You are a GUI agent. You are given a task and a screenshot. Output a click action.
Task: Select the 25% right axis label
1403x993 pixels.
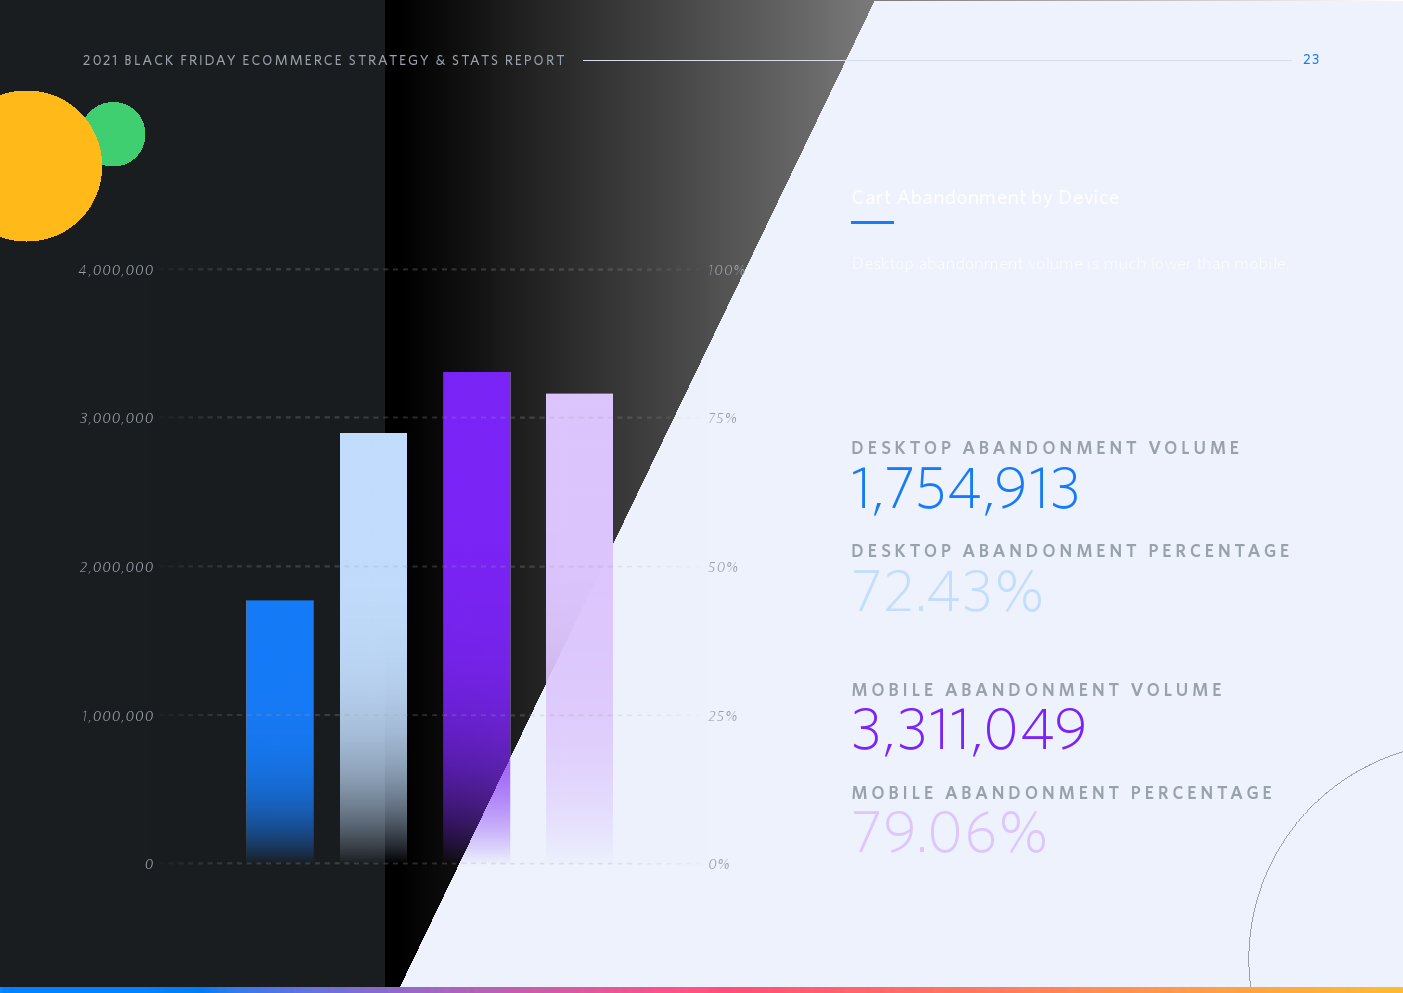[x=722, y=717]
